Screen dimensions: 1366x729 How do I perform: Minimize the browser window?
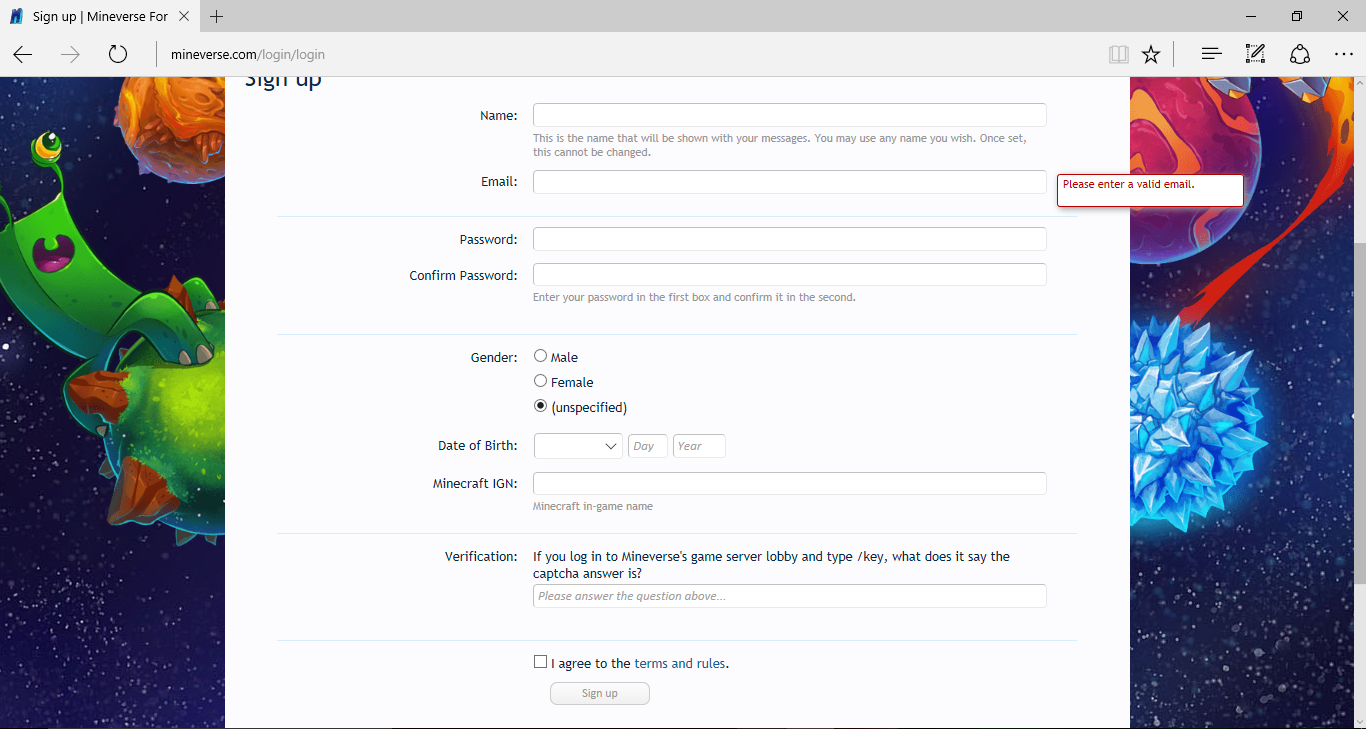(1251, 17)
